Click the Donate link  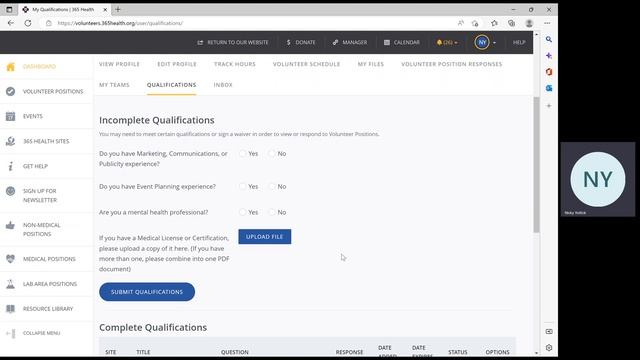tap(301, 42)
